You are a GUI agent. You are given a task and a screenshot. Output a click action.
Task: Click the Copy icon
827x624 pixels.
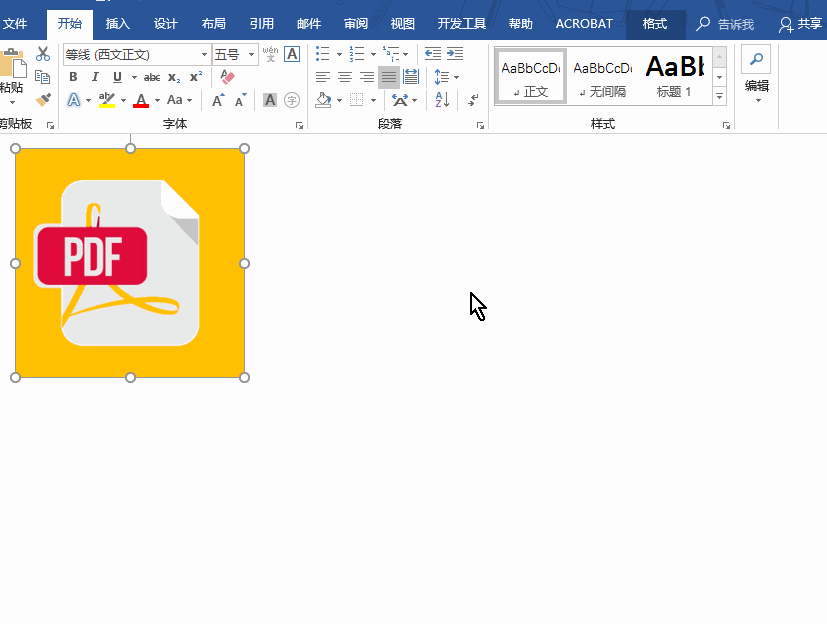click(43, 77)
